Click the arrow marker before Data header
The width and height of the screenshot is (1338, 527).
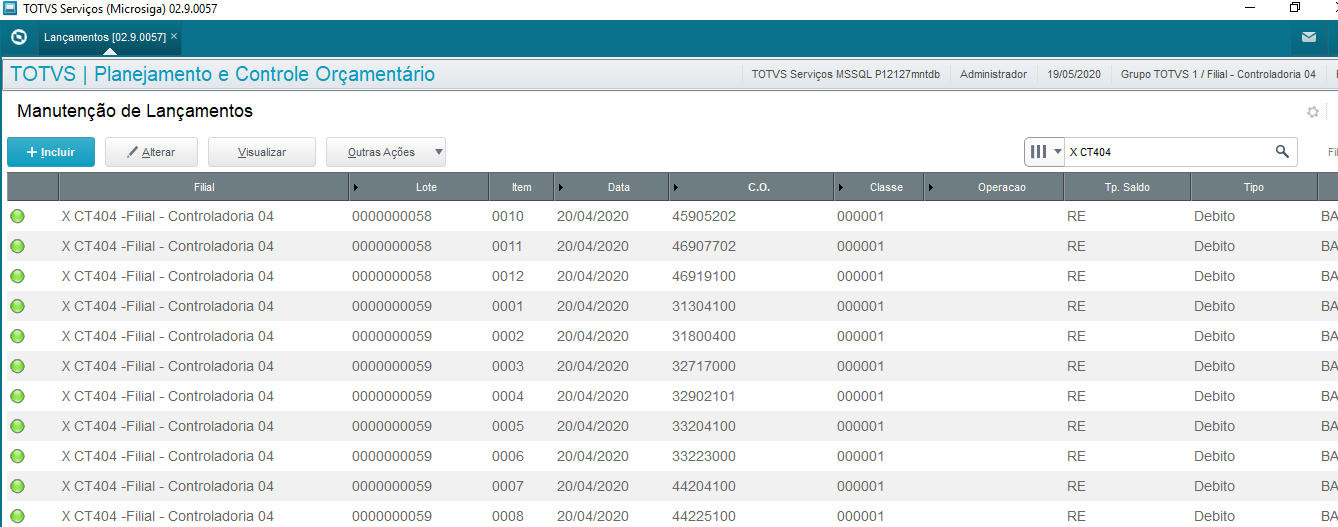561,187
